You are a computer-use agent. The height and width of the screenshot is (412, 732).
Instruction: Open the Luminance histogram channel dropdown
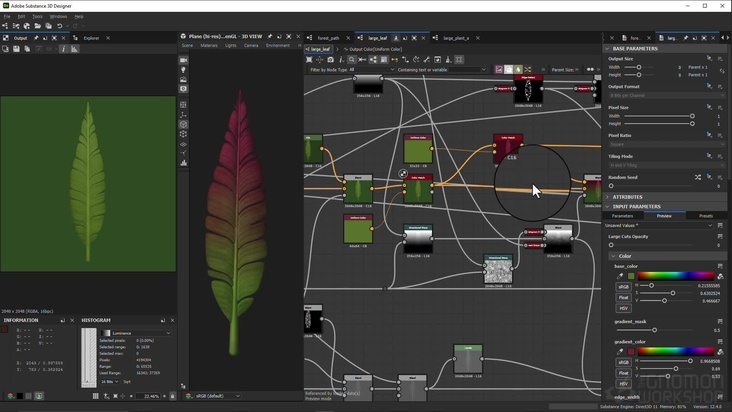(x=136, y=333)
